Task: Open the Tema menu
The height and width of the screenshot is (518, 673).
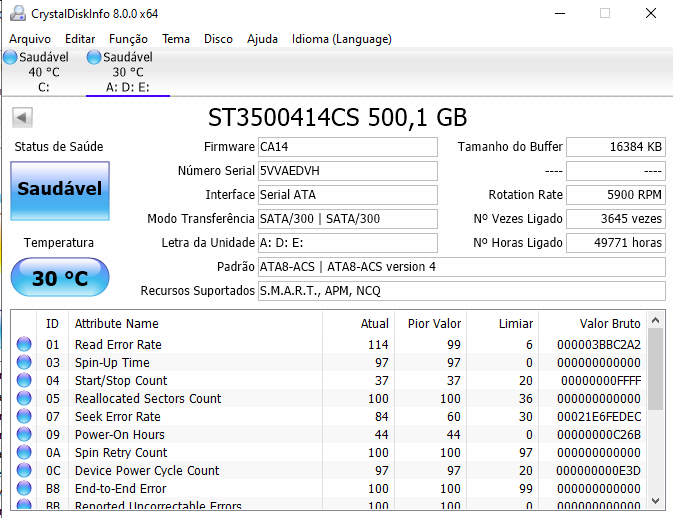Action: pyautogui.click(x=176, y=39)
